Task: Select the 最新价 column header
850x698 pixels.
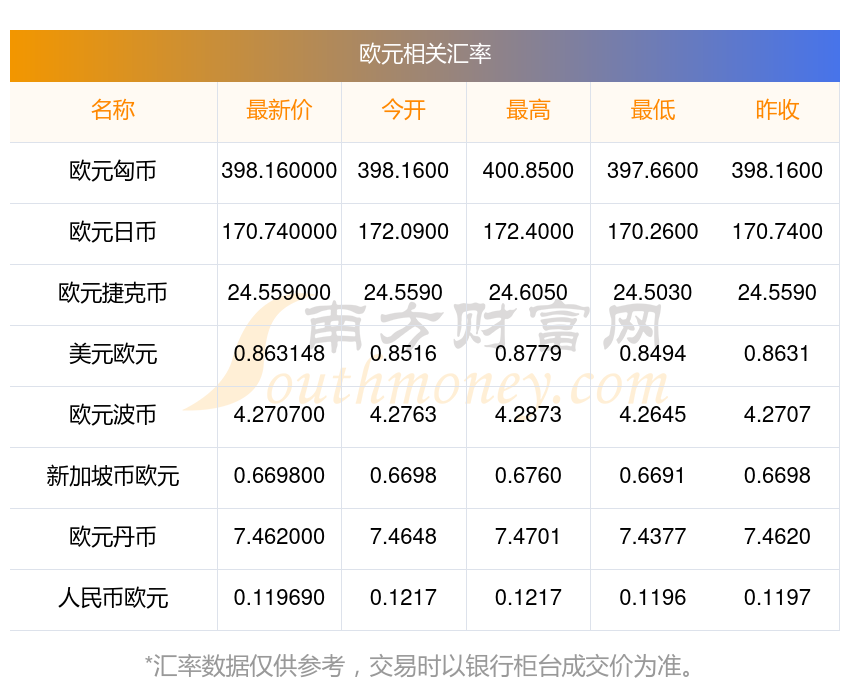Action: (279, 110)
